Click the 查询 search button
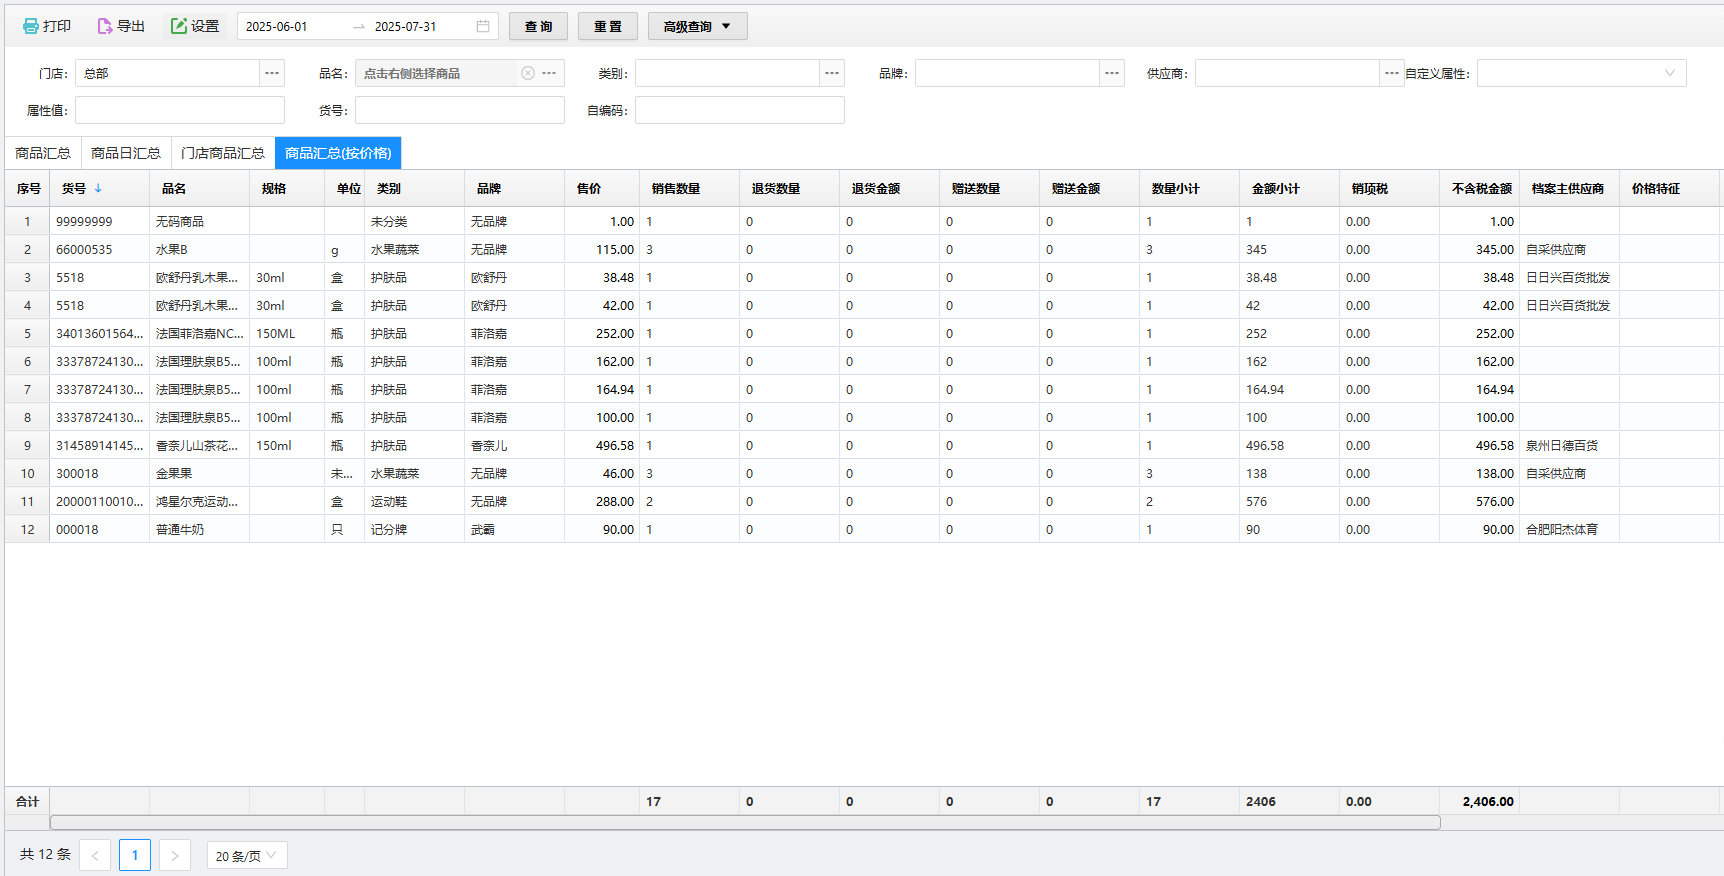The width and height of the screenshot is (1724, 876). coord(538,26)
